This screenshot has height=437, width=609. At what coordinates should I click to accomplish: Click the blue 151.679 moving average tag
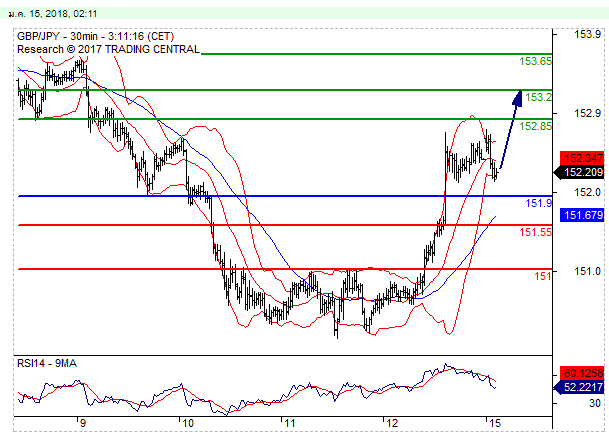click(x=582, y=215)
